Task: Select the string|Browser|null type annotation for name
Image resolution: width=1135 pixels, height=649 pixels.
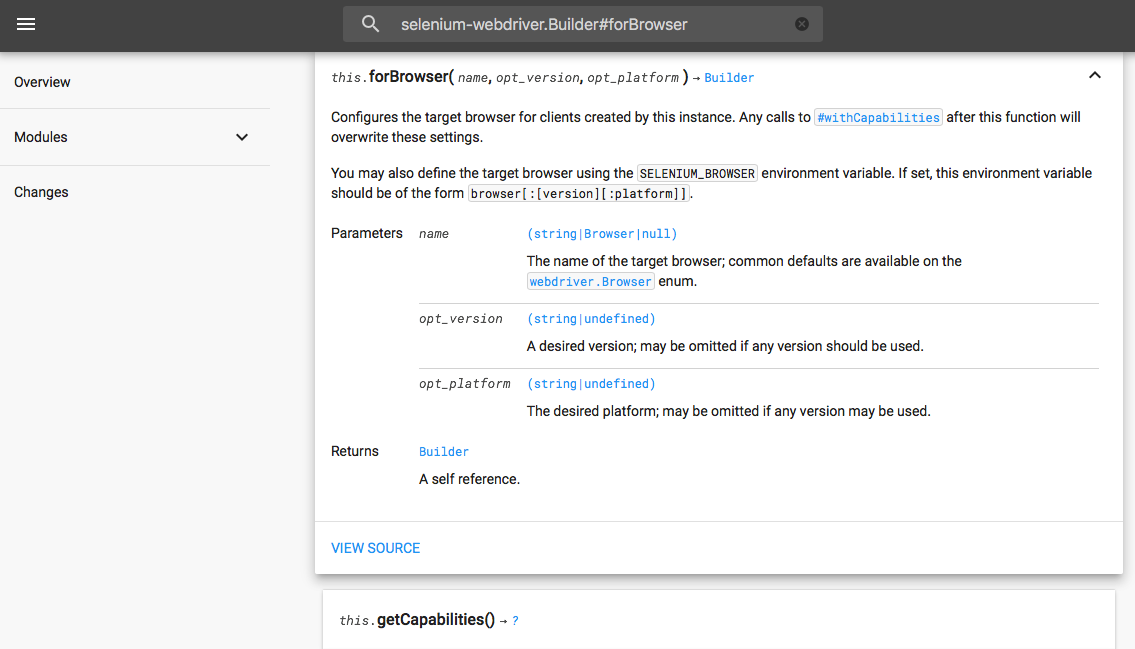Action: tap(601, 233)
